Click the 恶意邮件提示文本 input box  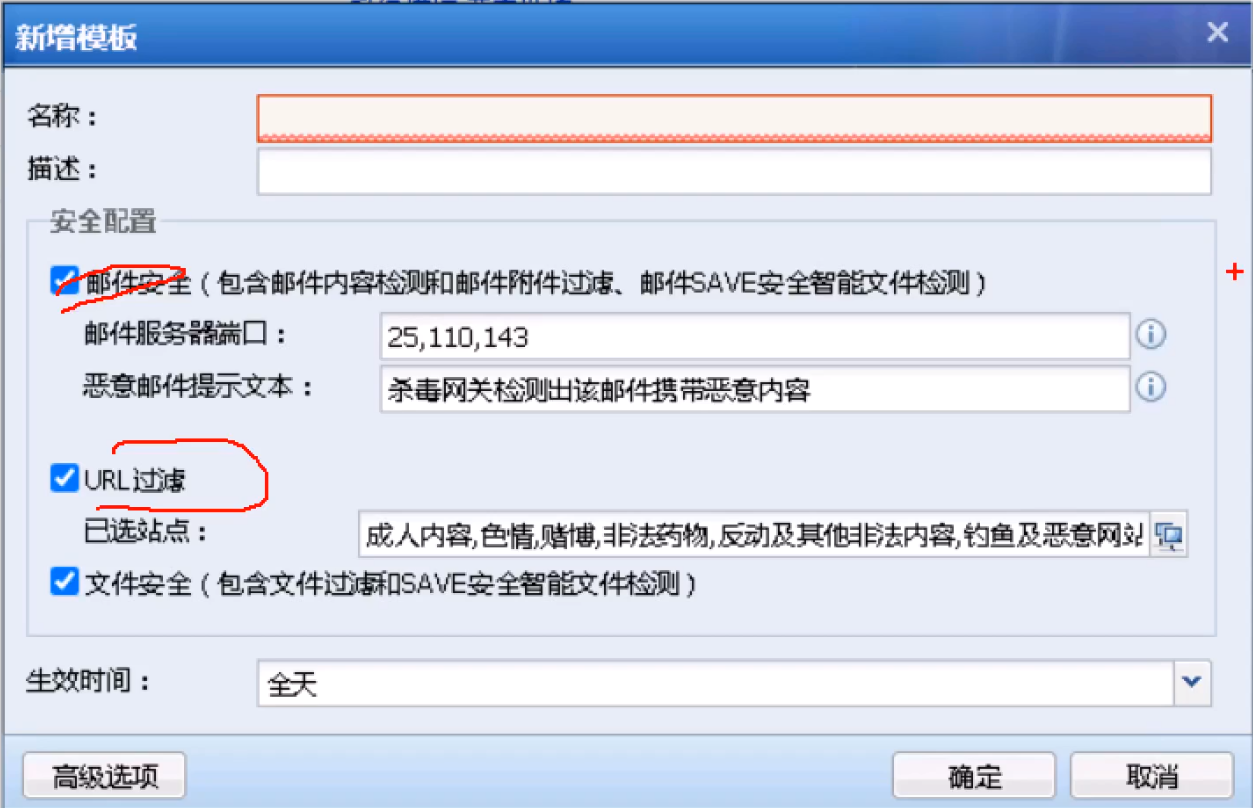click(755, 388)
